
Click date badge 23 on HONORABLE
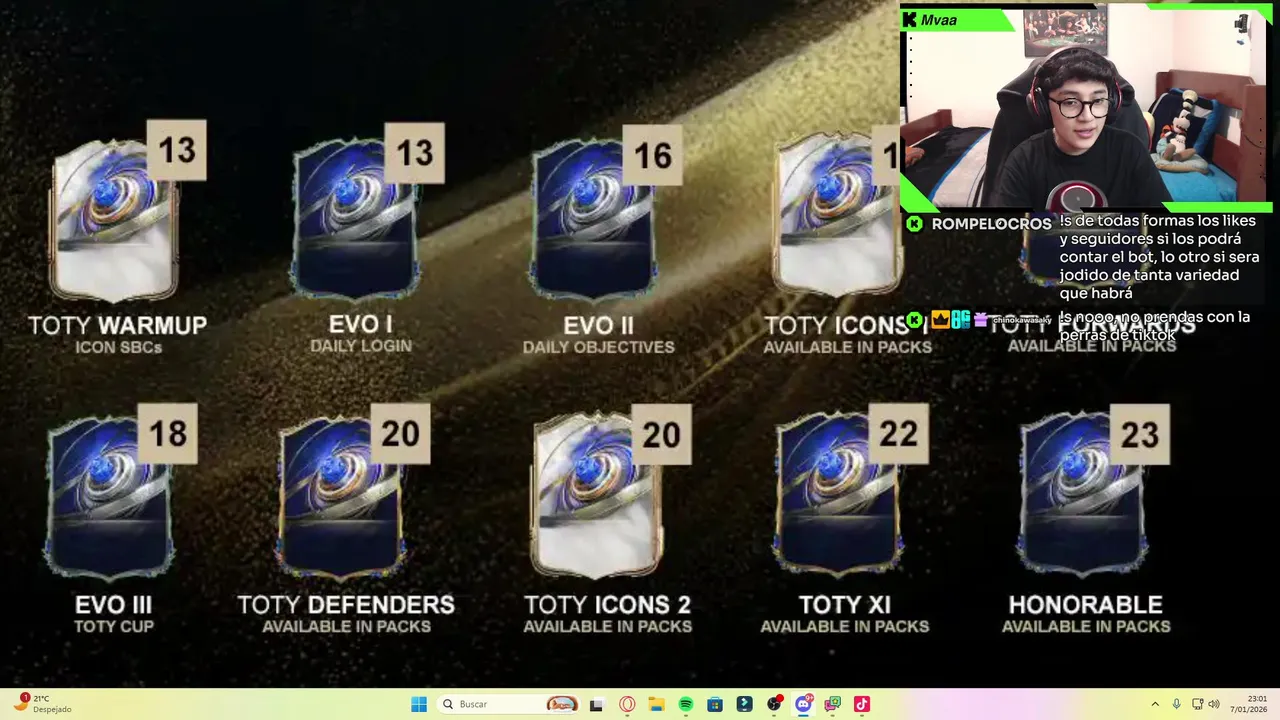point(1139,435)
